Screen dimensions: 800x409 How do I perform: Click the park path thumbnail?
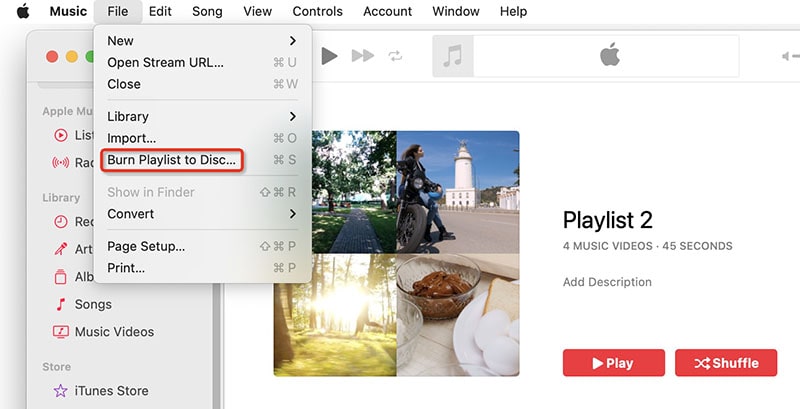coord(354,192)
